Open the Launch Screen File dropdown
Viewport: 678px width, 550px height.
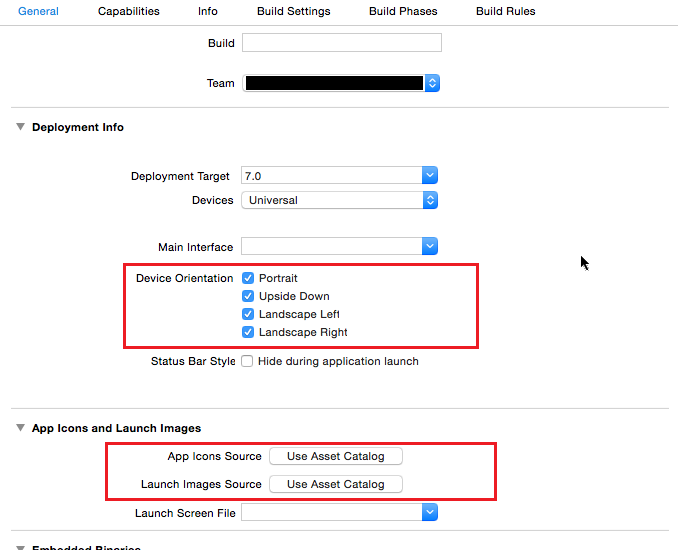coord(339,512)
